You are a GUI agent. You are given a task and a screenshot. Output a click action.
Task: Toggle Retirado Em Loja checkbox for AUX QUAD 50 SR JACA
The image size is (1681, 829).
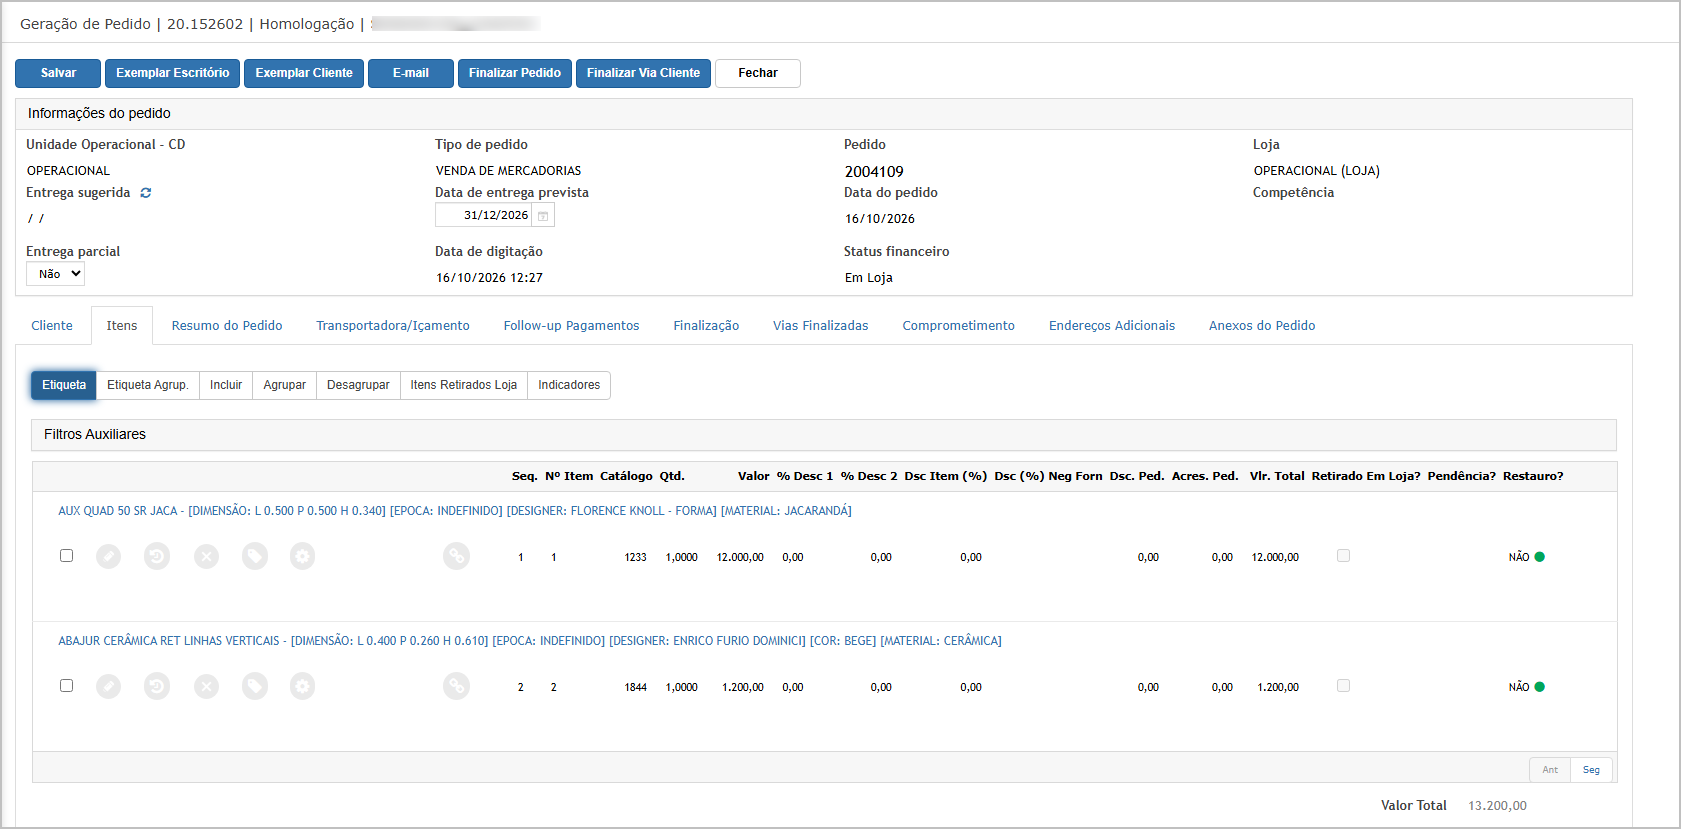click(1343, 556)
